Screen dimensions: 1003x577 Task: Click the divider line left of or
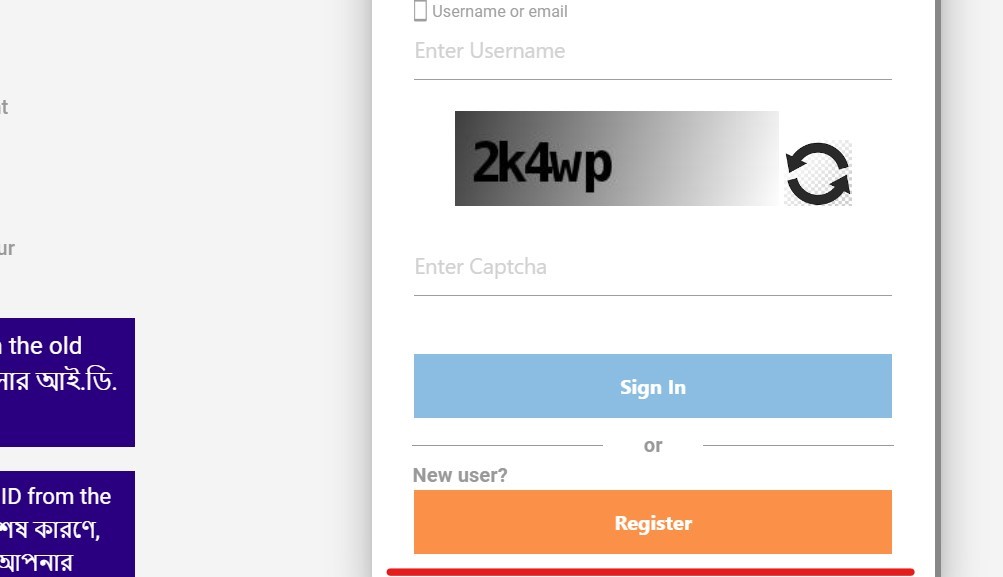507,445
